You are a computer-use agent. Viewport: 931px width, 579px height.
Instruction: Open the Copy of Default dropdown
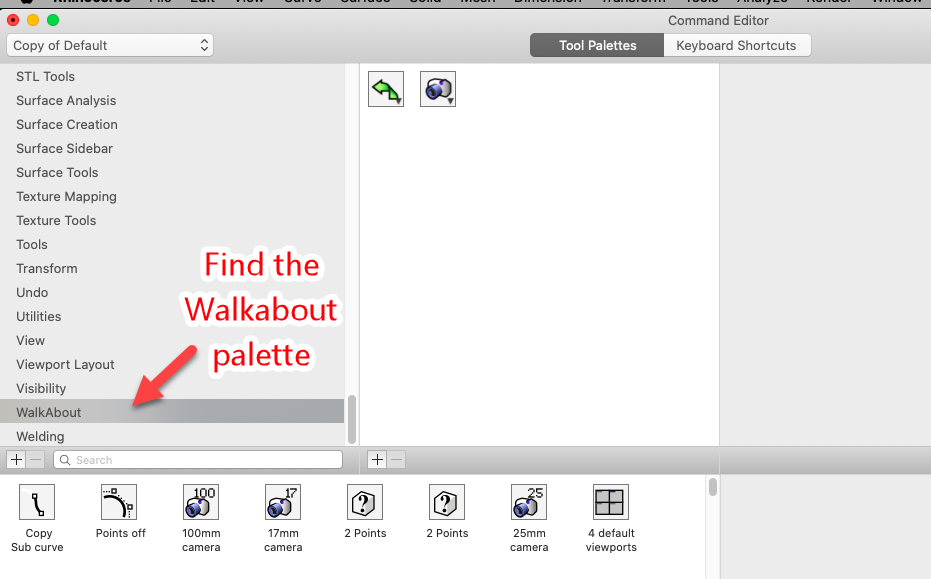pyautogui.click(x=110, y=45)
